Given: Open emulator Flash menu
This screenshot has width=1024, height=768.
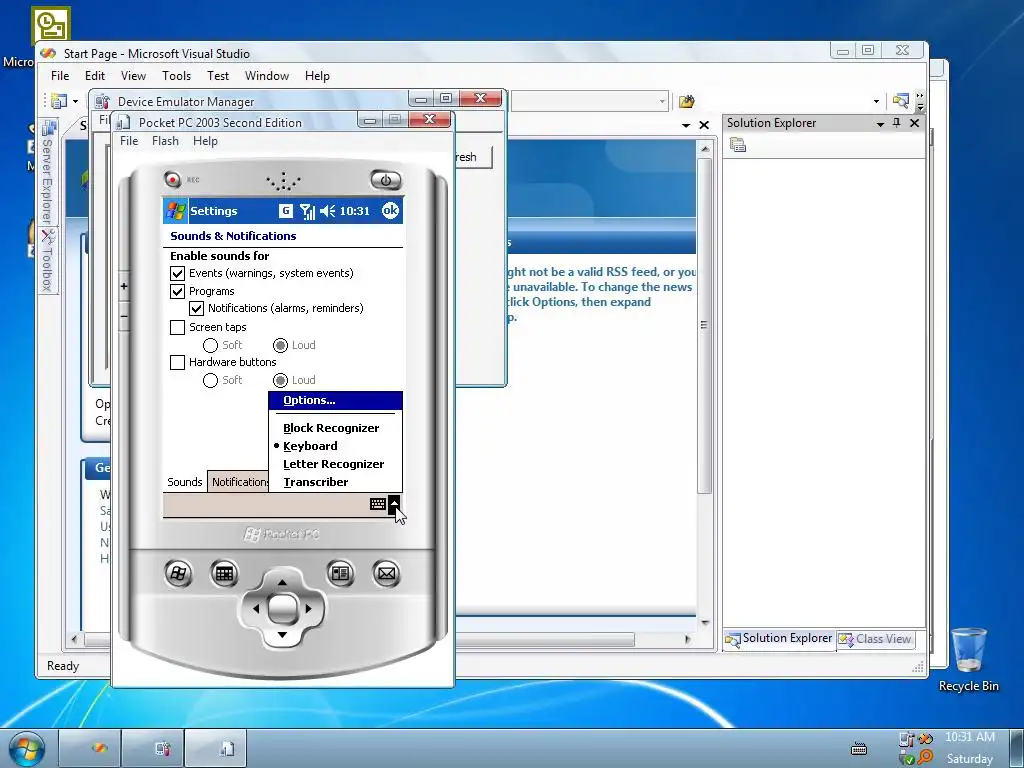Looking at the screenshot, I should (165, 141).
